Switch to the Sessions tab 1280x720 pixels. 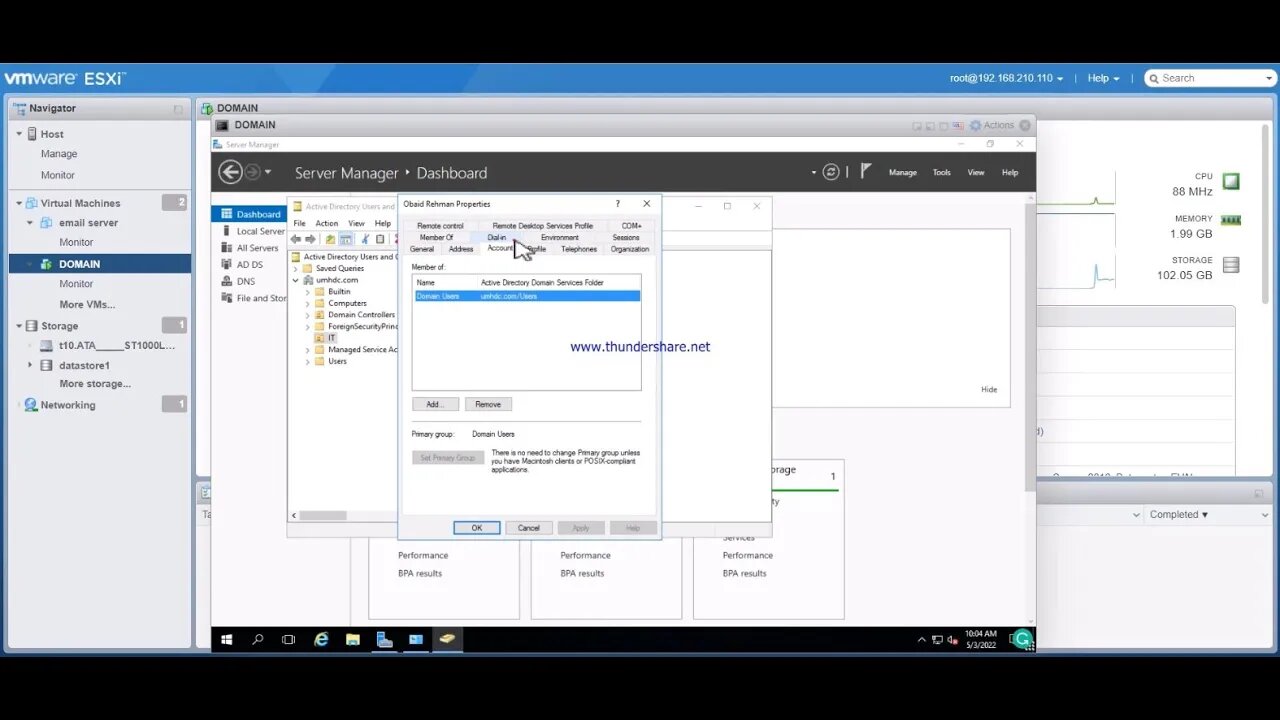pyautogui.click(x=626, y=237)
